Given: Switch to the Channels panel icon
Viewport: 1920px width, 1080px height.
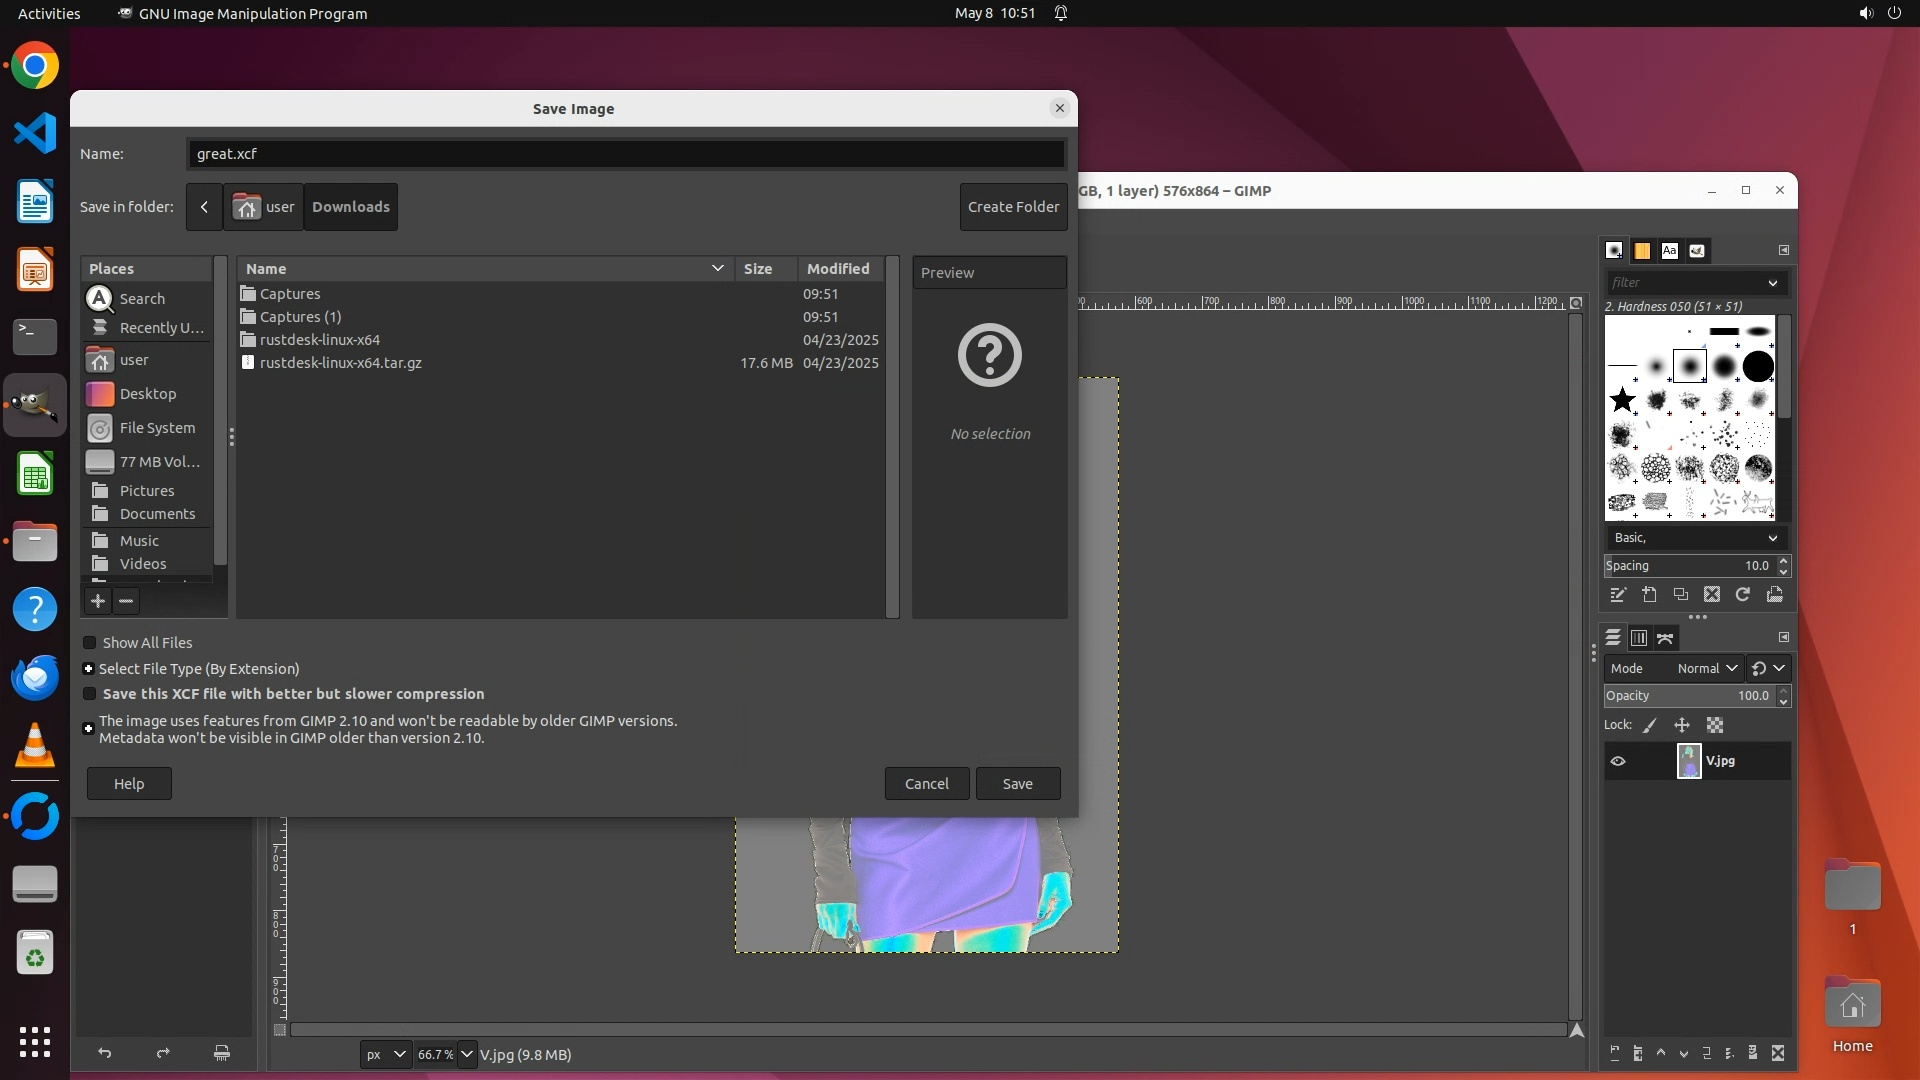Looking at the screenshot, I should pyautogui.click(x=1639, y=638).
